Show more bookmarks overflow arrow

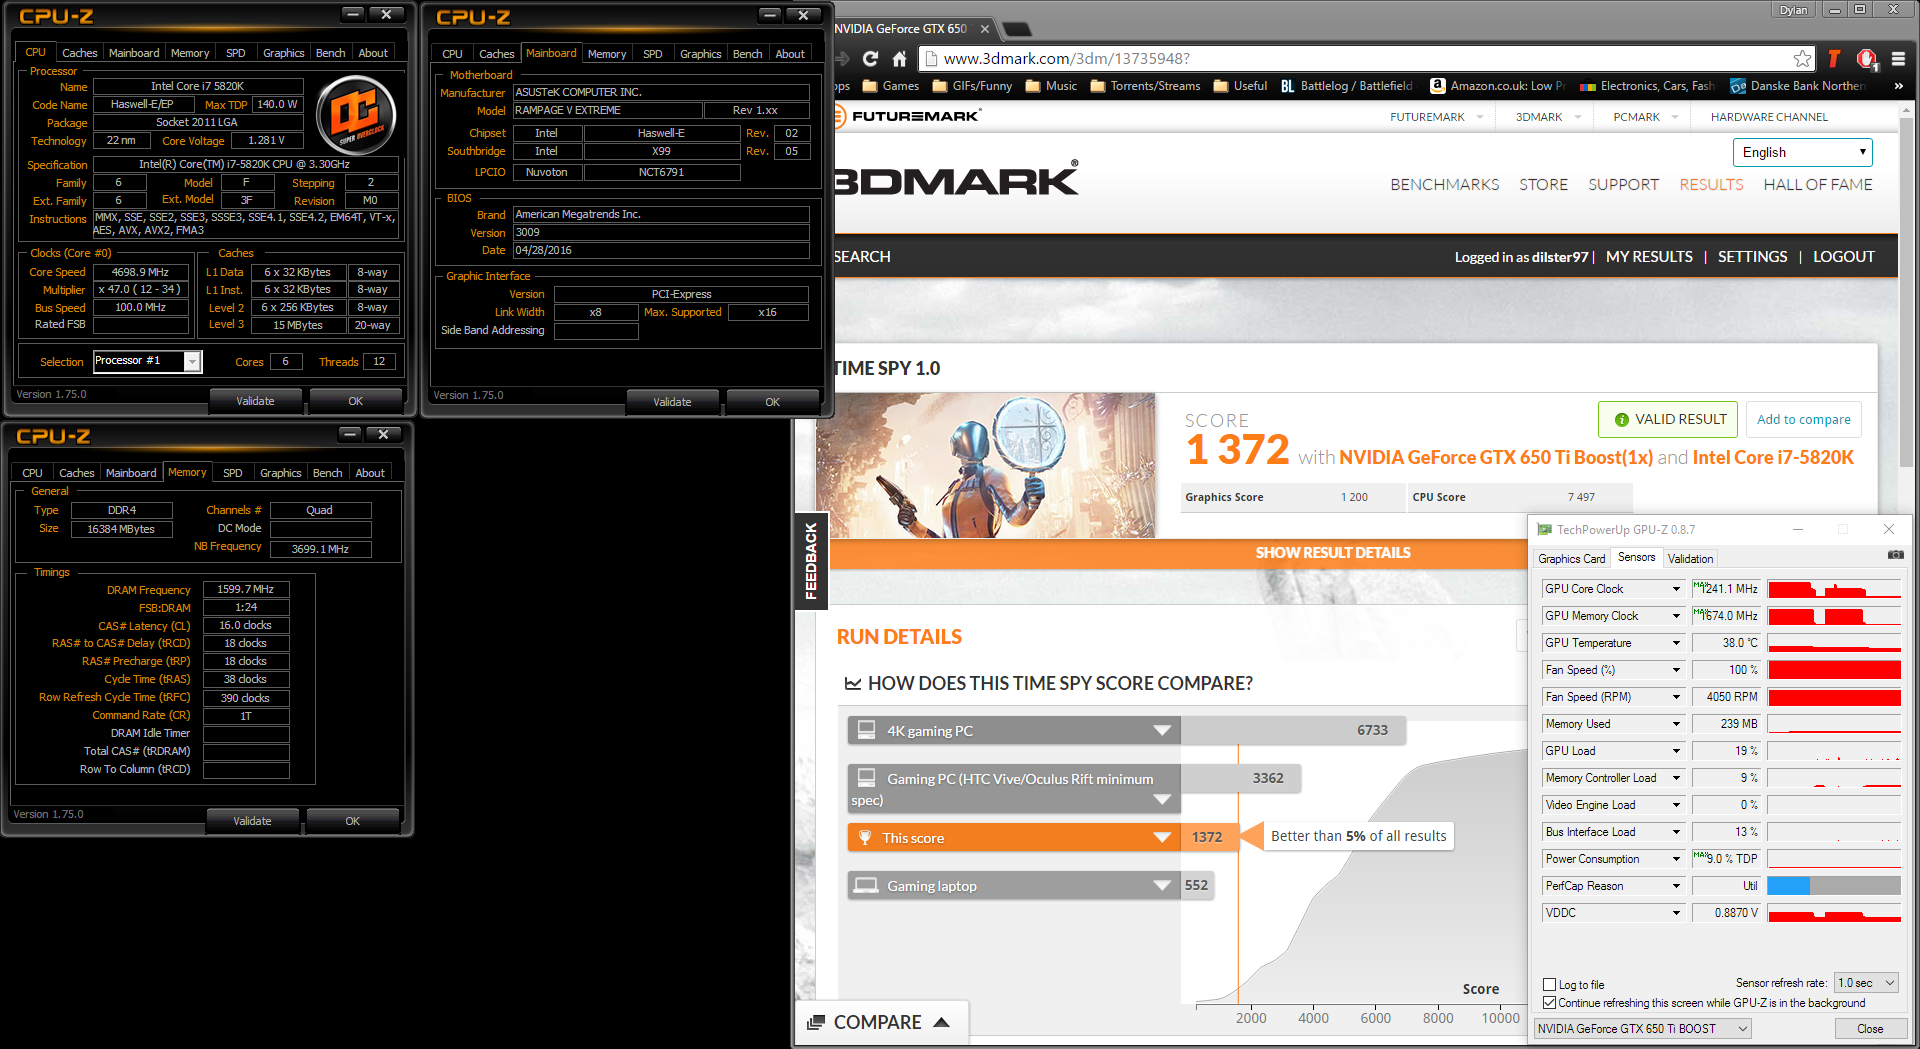coord(1898,86)
